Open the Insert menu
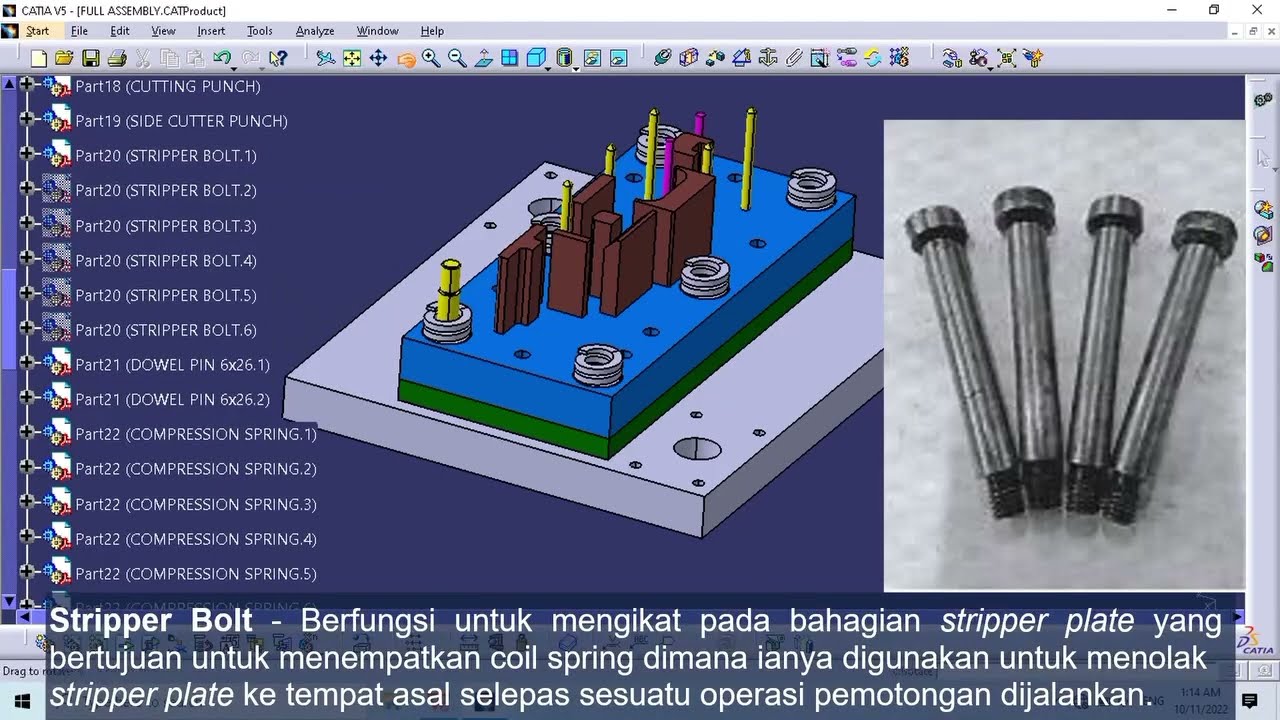The image size is (1280, 720). coord(211,31)
